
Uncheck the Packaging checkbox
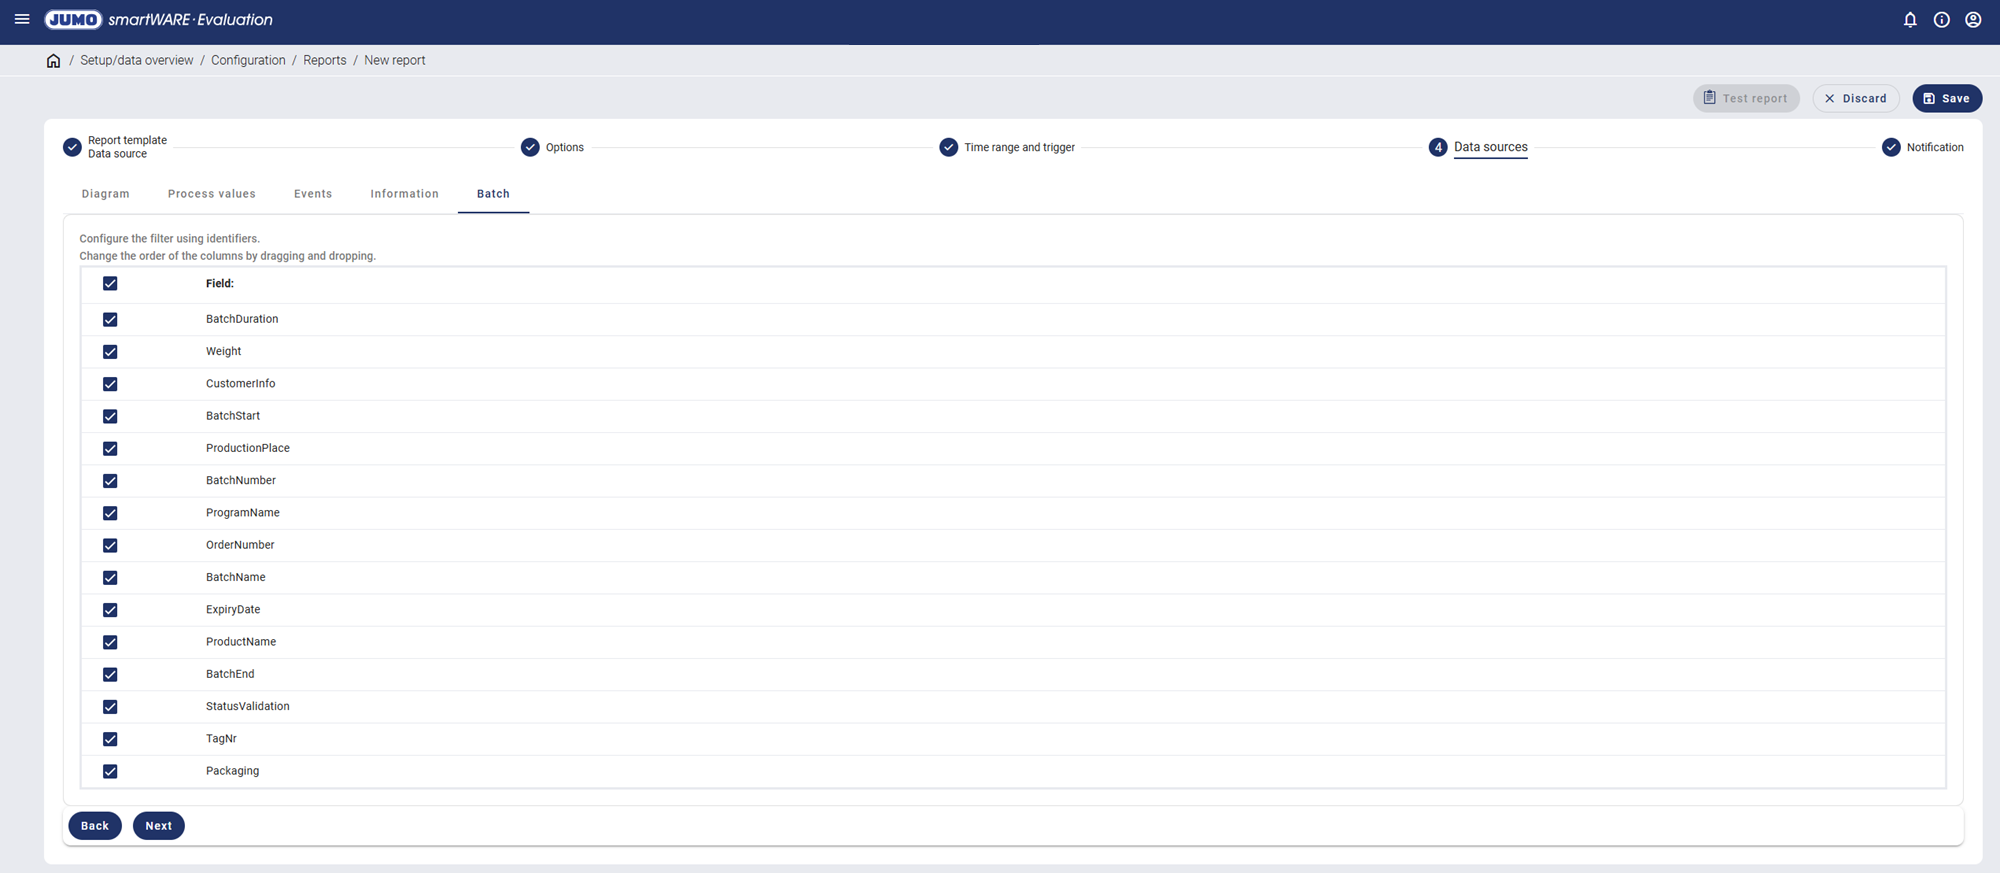tap(110, 771)
